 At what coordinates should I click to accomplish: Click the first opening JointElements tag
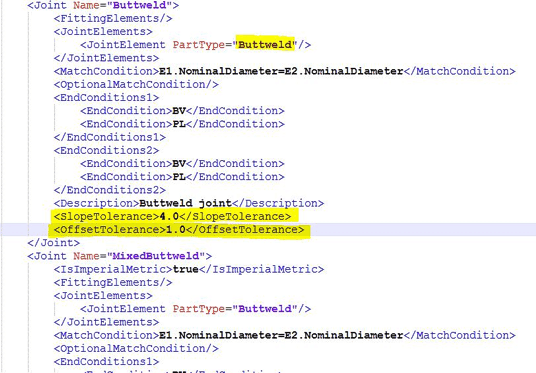(103, 31)
